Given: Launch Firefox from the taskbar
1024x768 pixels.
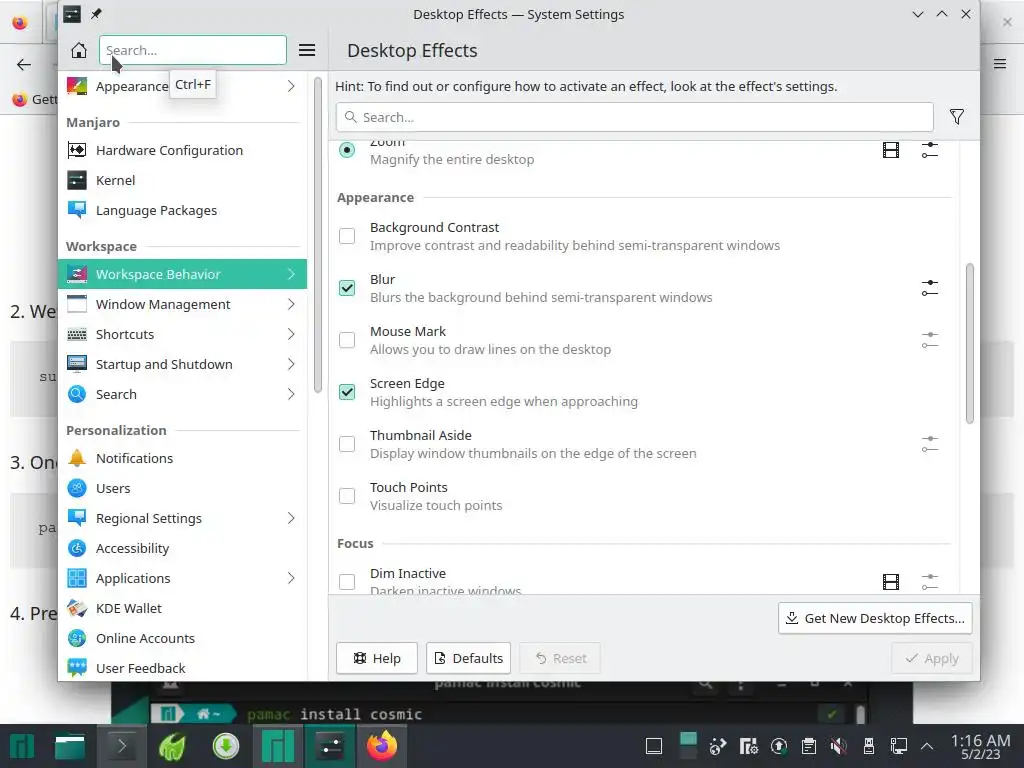Looking at the screenshot, I should 382,746.
